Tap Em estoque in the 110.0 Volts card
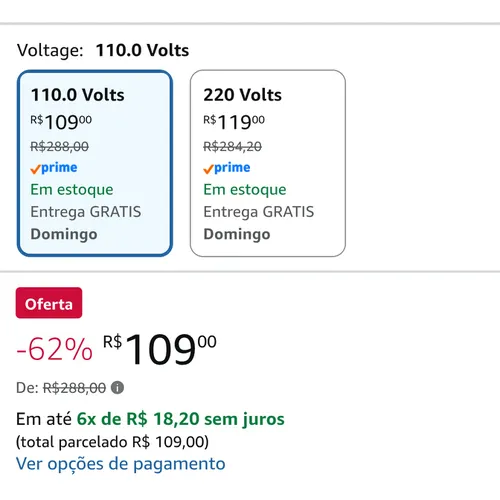The height and width of the screenshot is (500, 500). [72, 190]
